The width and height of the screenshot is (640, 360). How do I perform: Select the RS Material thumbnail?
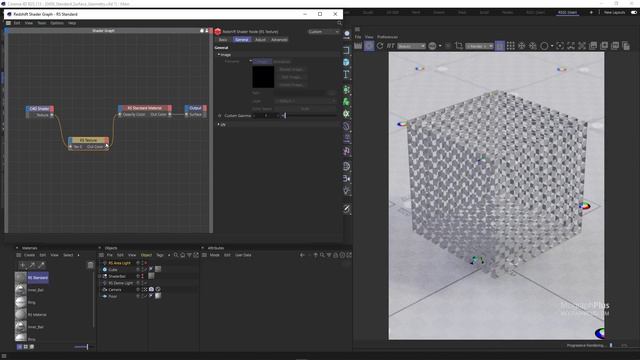[21, 315]
